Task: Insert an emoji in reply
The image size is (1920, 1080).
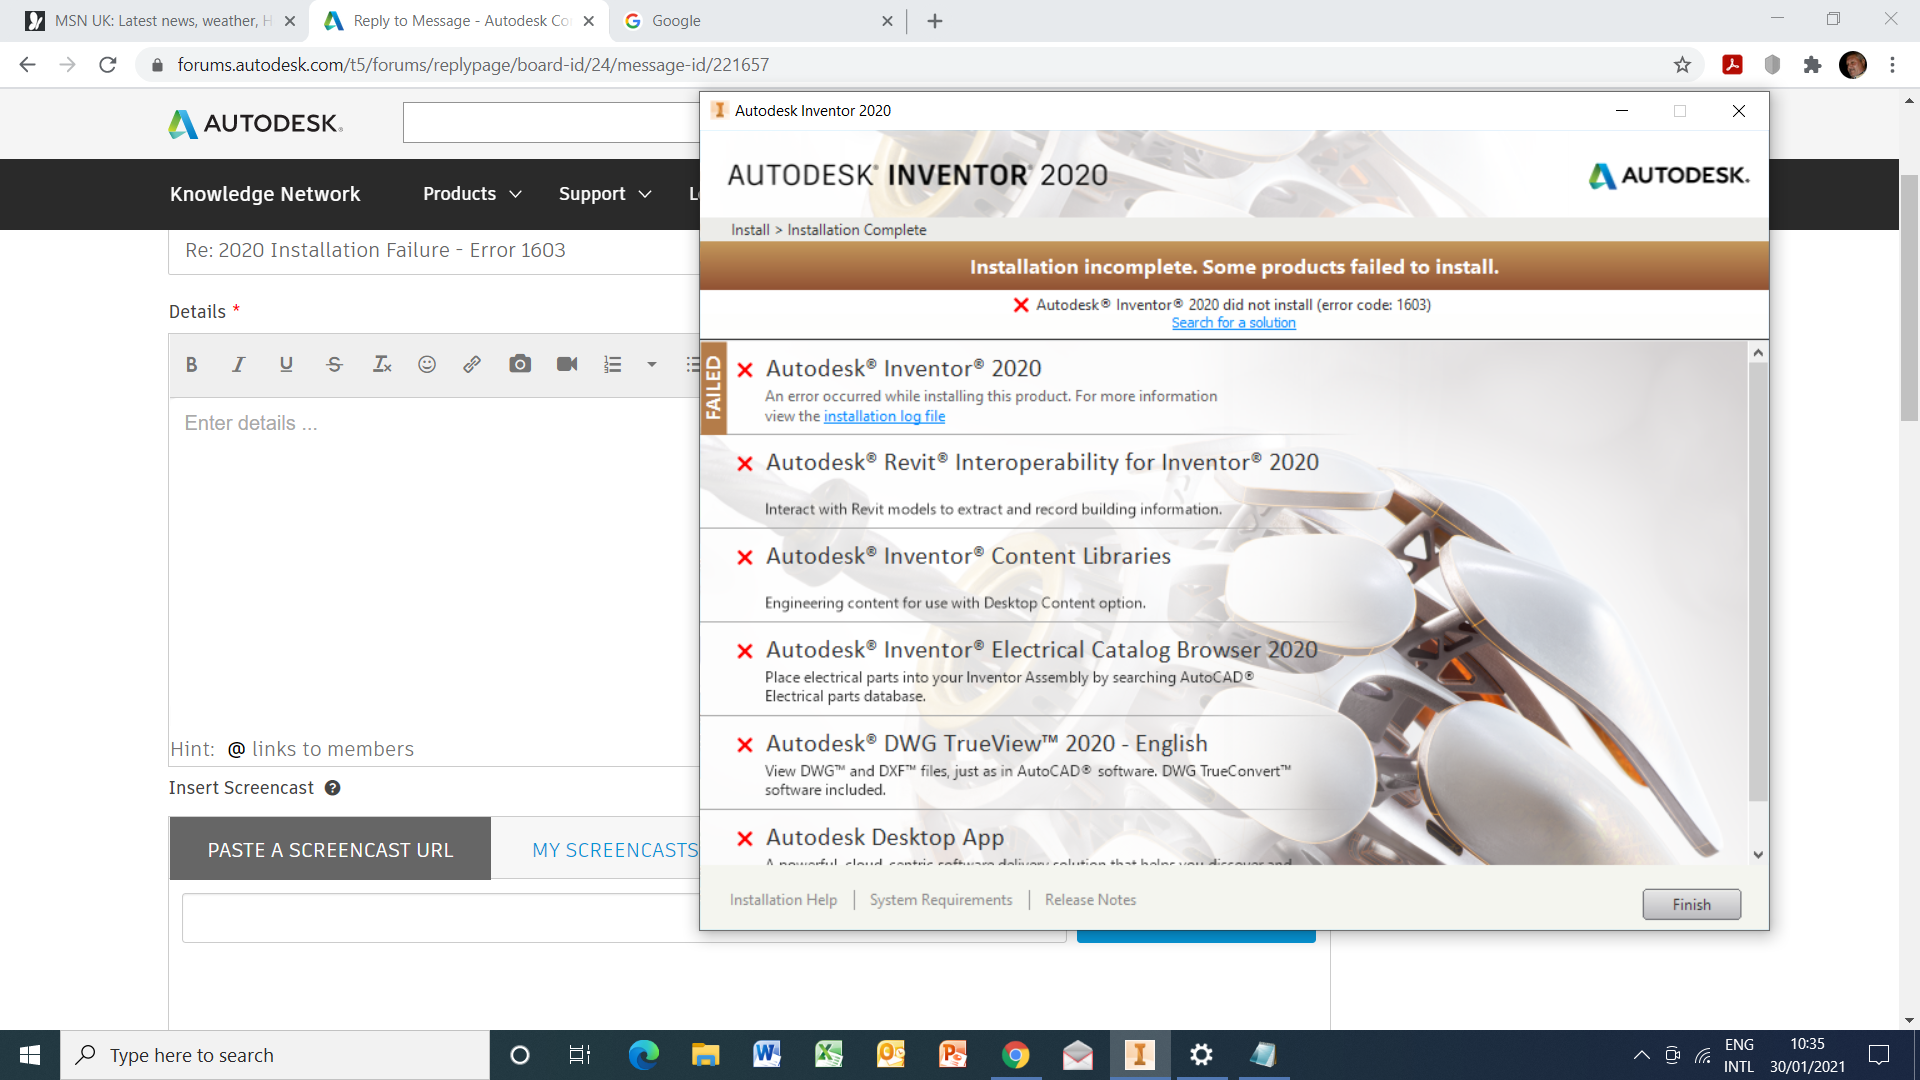Action: (427, 365)
